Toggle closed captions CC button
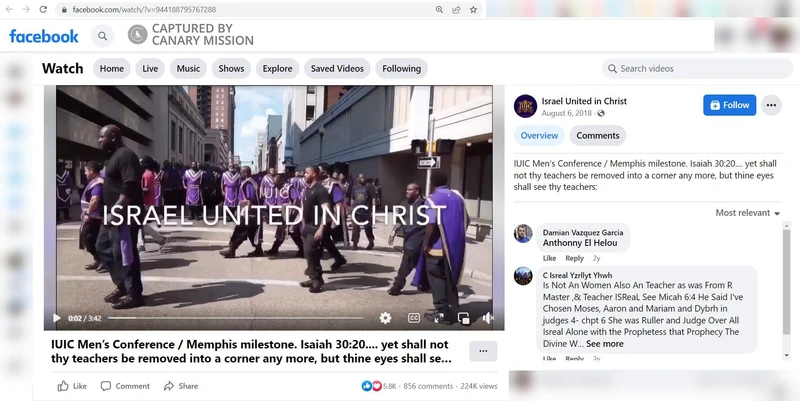 point(414,318)
